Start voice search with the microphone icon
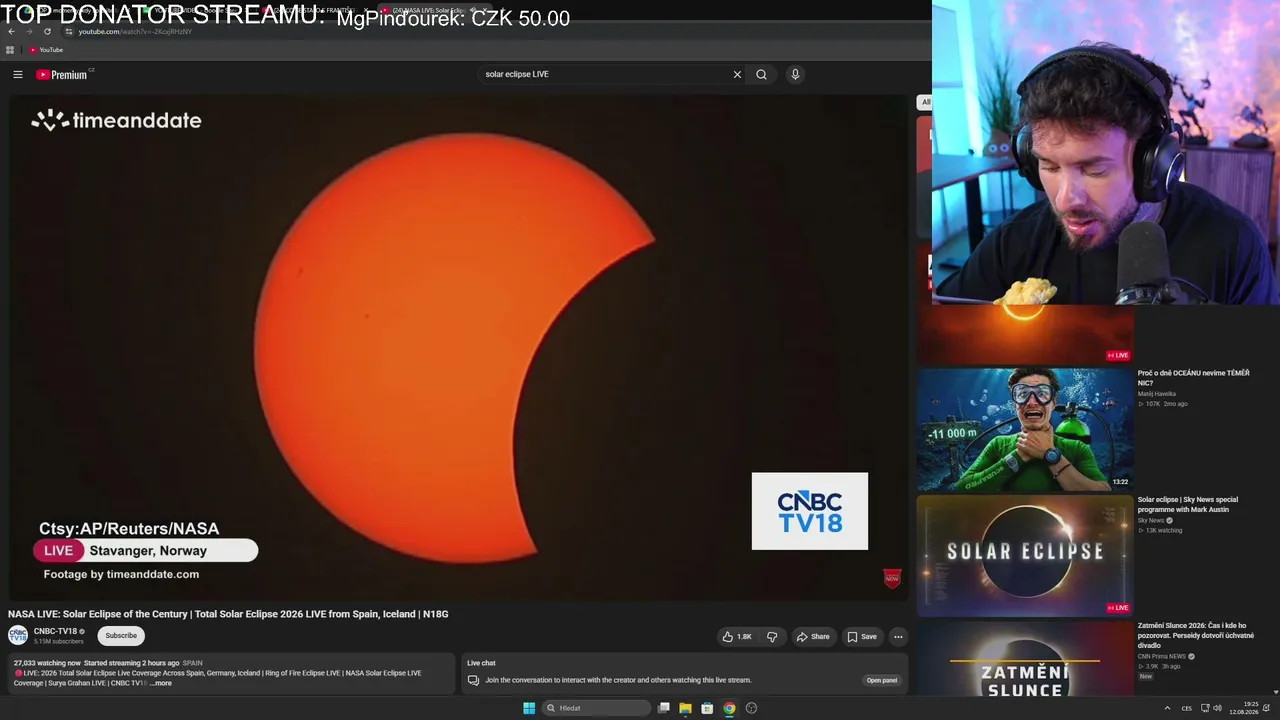Screen dimensions: 1280x720 [795, 74]
